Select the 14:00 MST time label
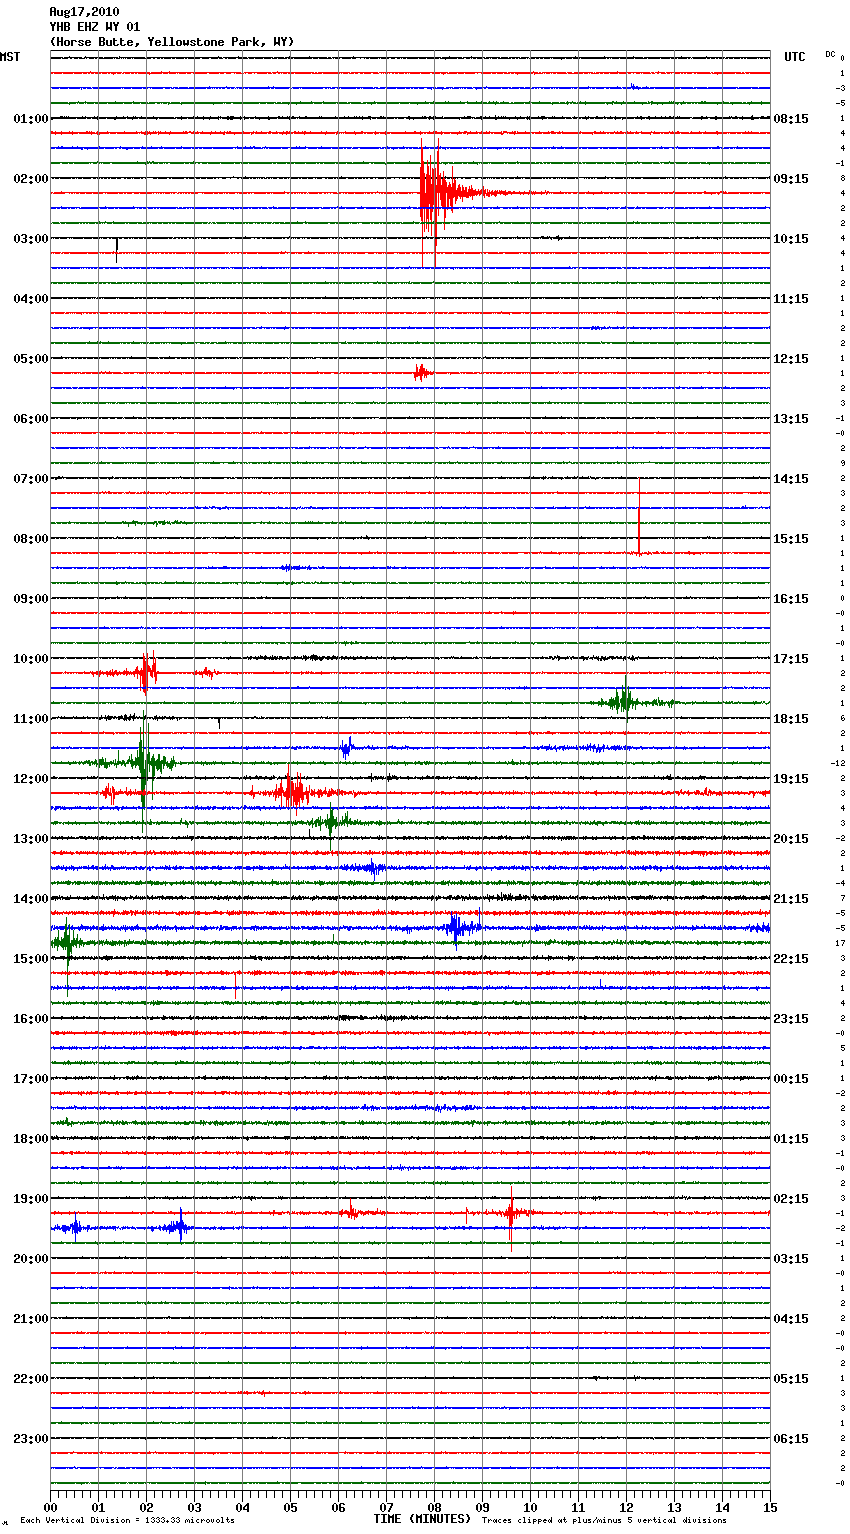This screenshot has height=1534, width=850. [x=31, y=899]
